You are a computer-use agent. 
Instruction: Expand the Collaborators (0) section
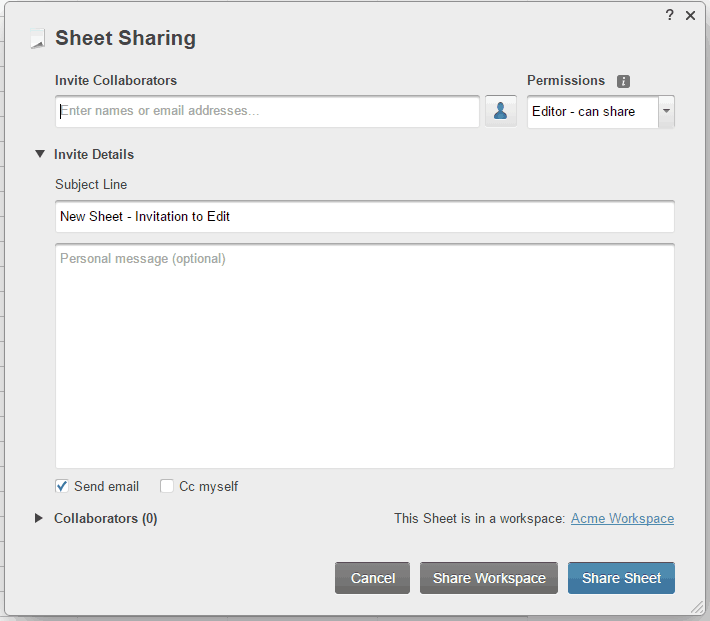click(40, 518)
